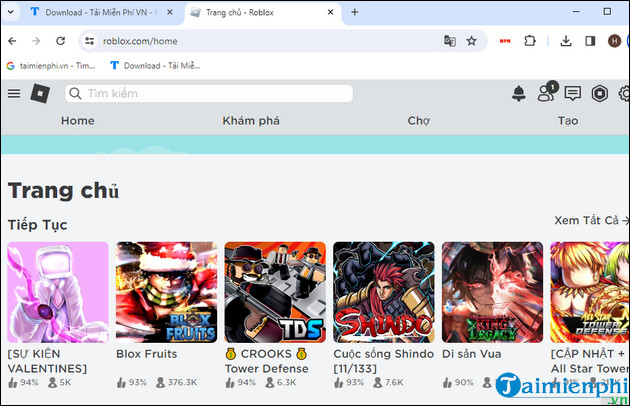Image resolution: width=630 pixels, height=406 pixels.
Task: Open the Chrome profile avatar
Action: coord(614,41)
